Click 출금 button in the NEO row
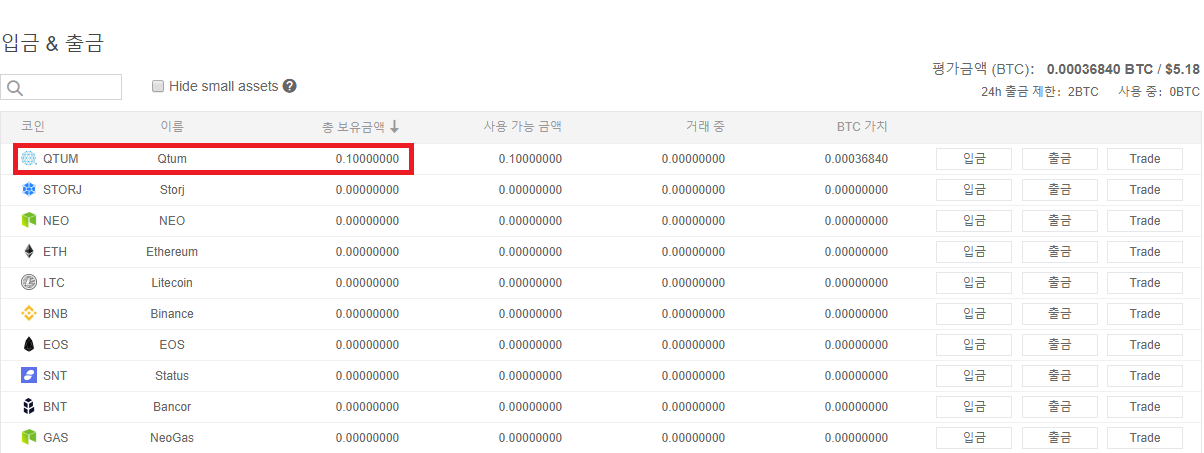 point(1060,221)
